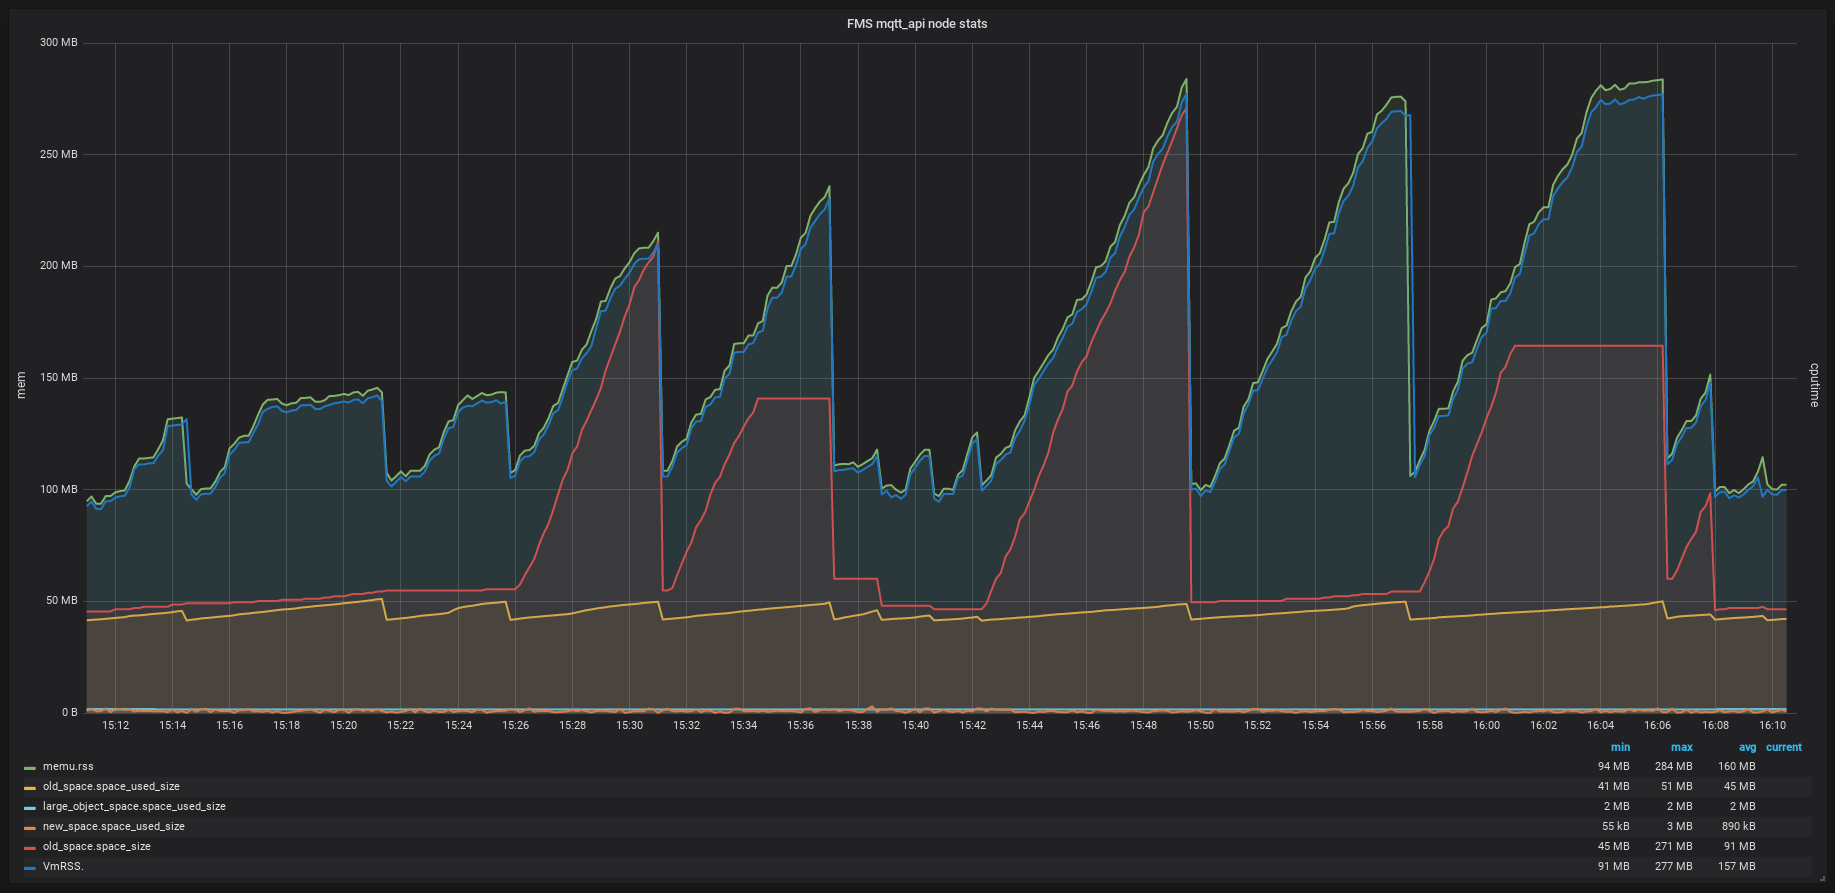The image size is (1835, 893).
Task: Click VmRSS. avg value 157 MB
Action: point(1737,867)
